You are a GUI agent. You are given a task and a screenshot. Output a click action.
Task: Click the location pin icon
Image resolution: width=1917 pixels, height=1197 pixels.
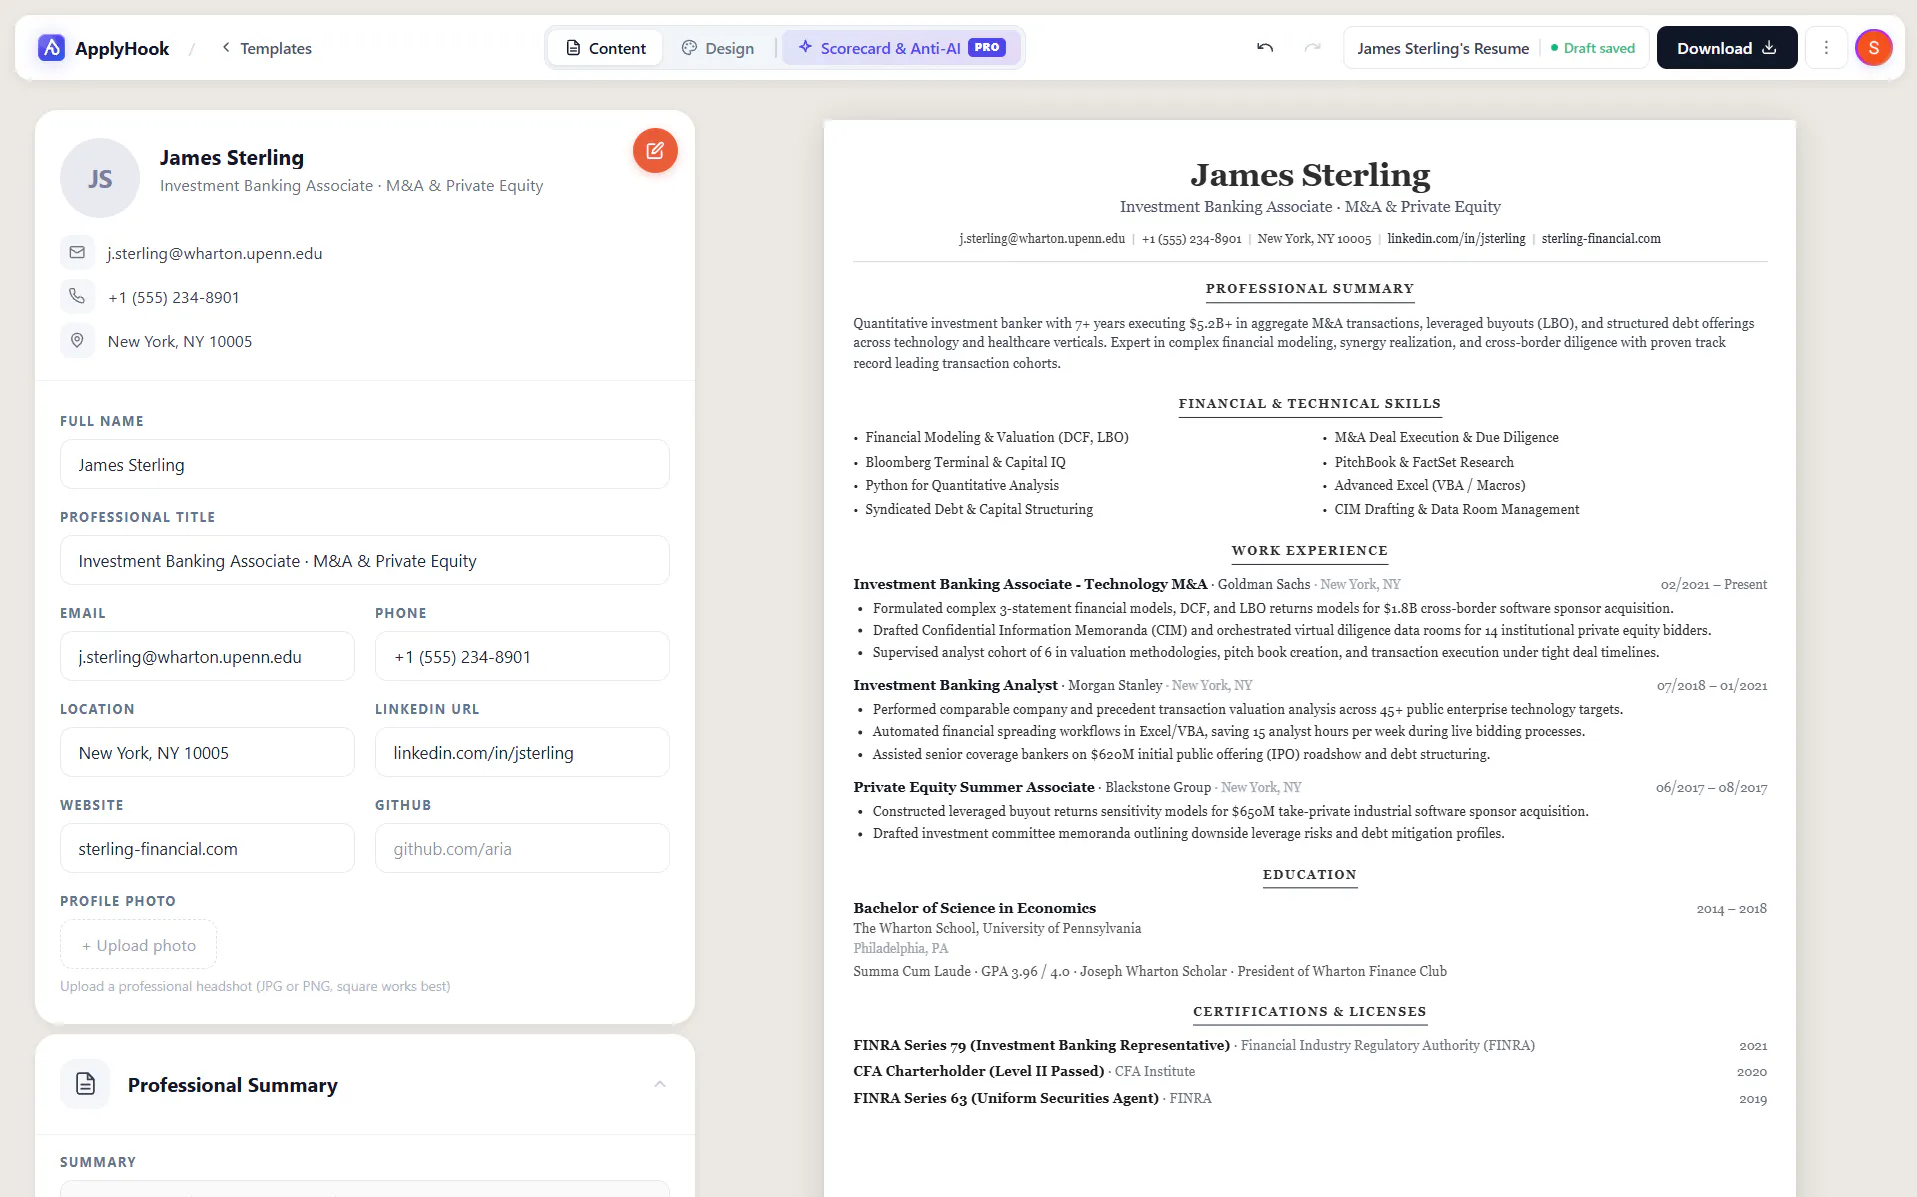click(x=77, y=341)
